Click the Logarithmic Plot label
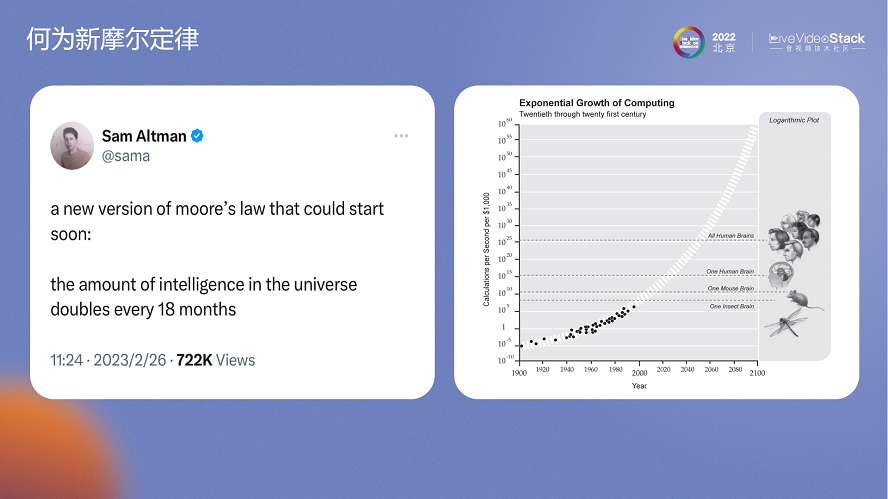The height and width of the screenshot is (499, 888). tap(794, 119)
